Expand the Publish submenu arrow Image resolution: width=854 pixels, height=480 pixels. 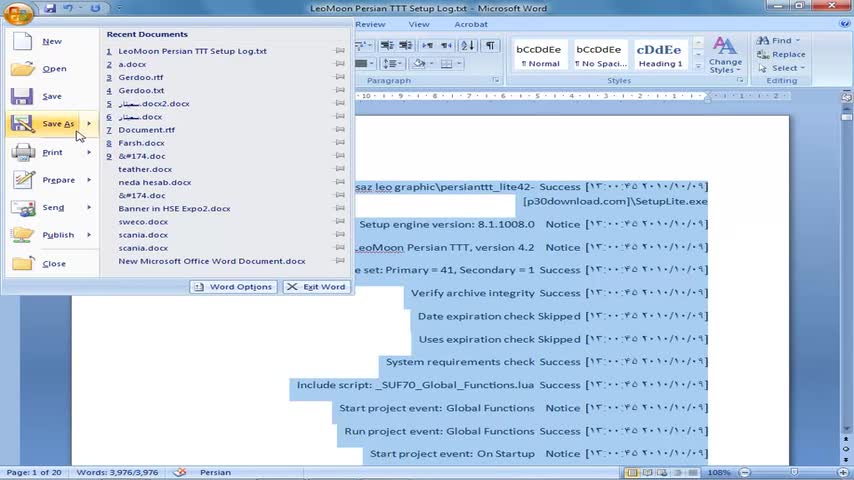(x=89, y=235)
